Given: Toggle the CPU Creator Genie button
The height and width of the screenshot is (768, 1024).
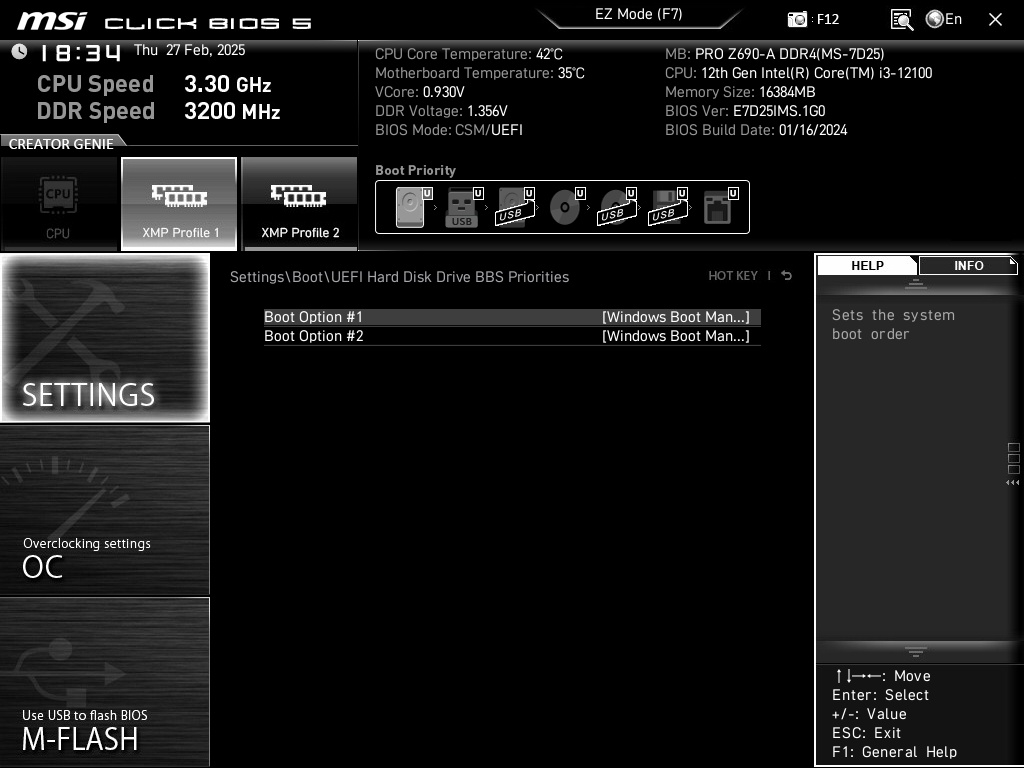Looking at the screenshot, I should [x=59, y=204].
